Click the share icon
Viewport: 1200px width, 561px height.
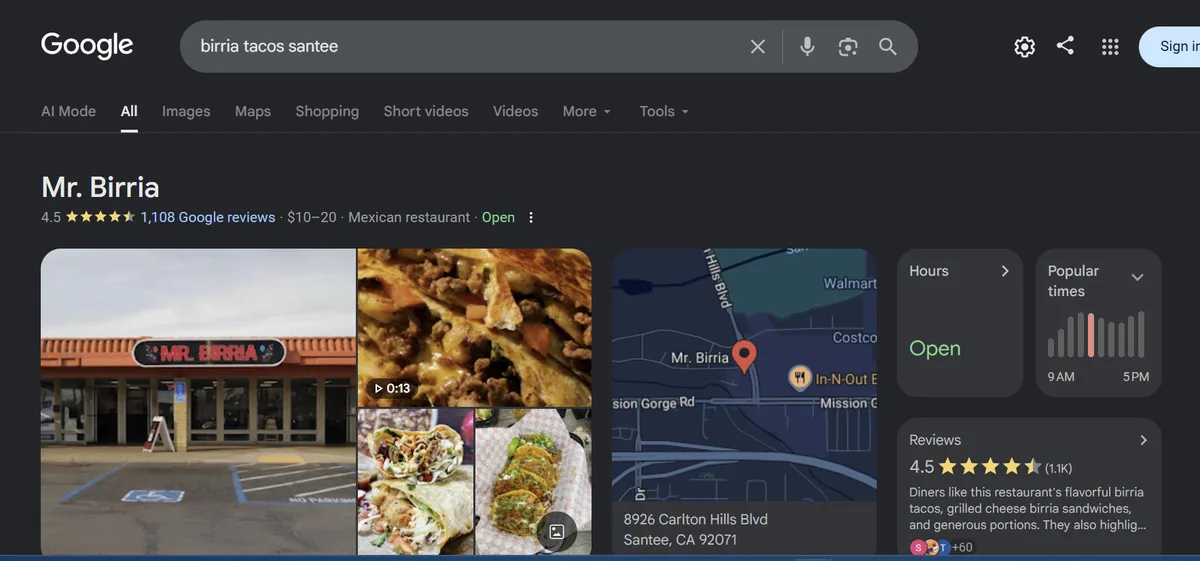click(1066, 46)
